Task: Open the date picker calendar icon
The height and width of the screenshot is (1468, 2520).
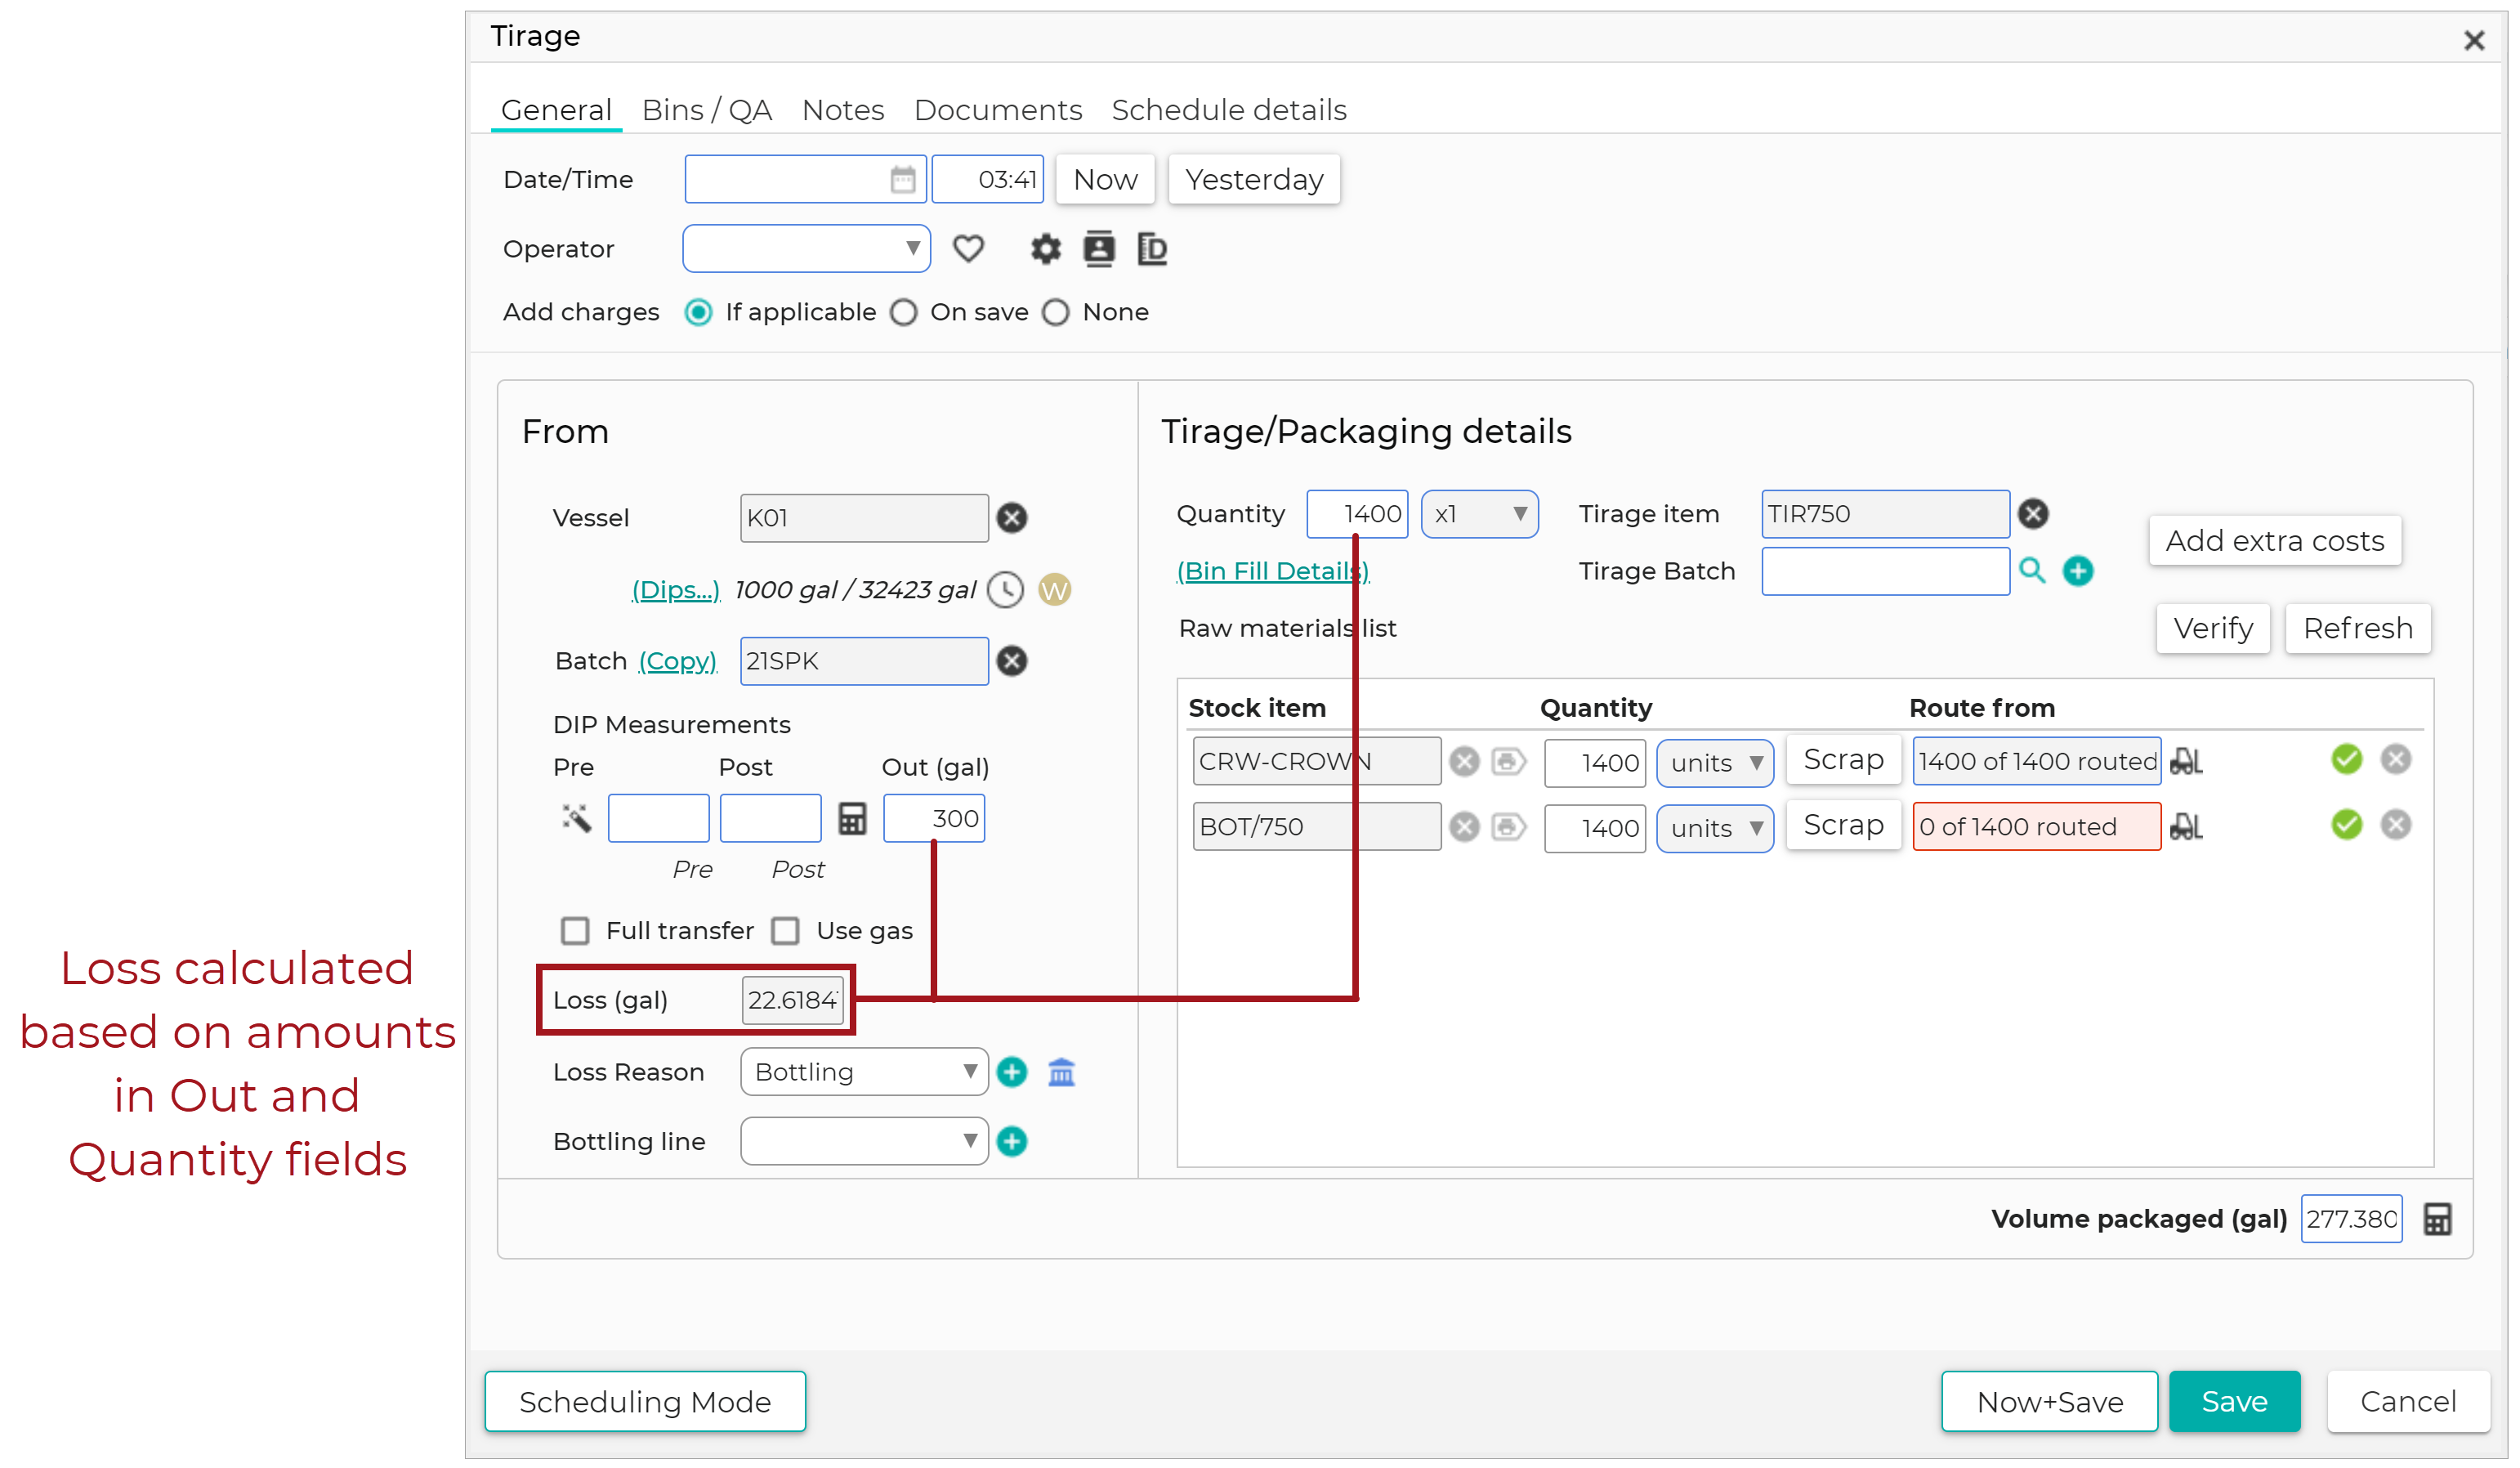Action: pos(902,180)
